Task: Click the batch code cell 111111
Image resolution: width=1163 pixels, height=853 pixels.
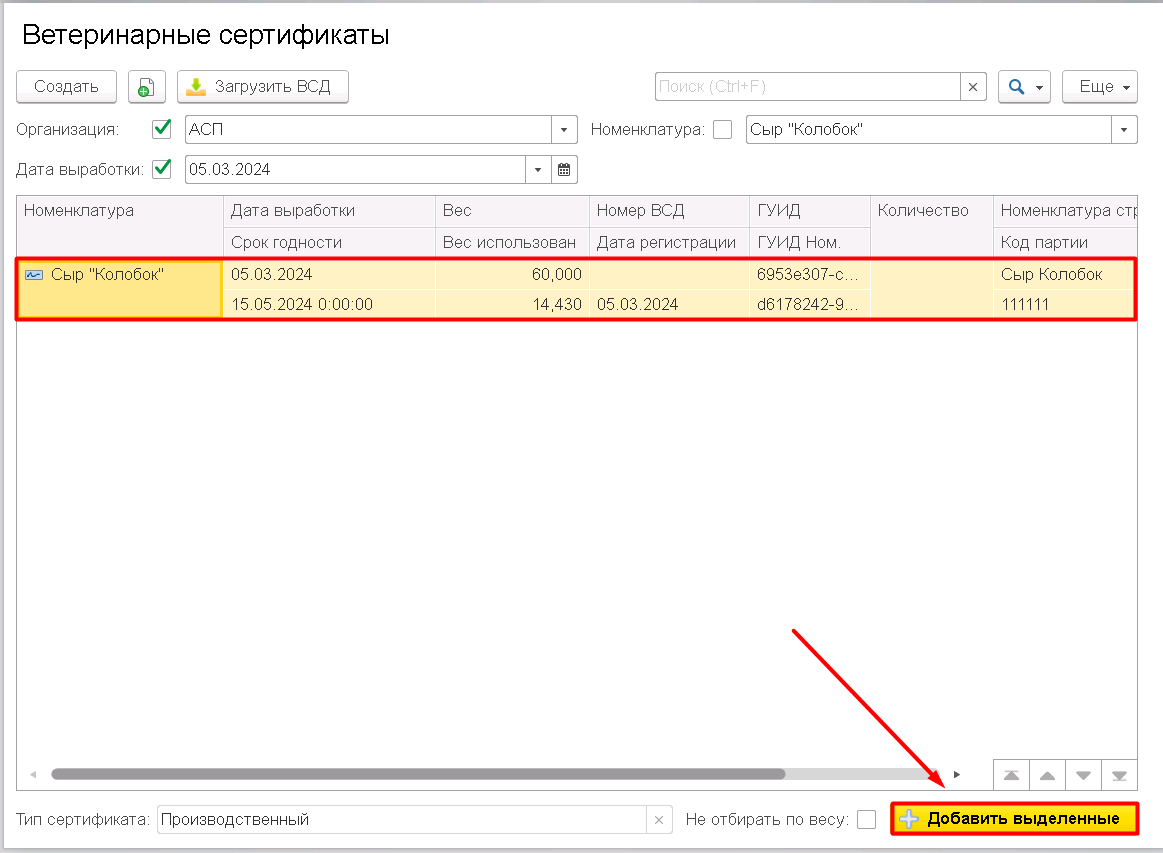Action: coord(1065,304)
